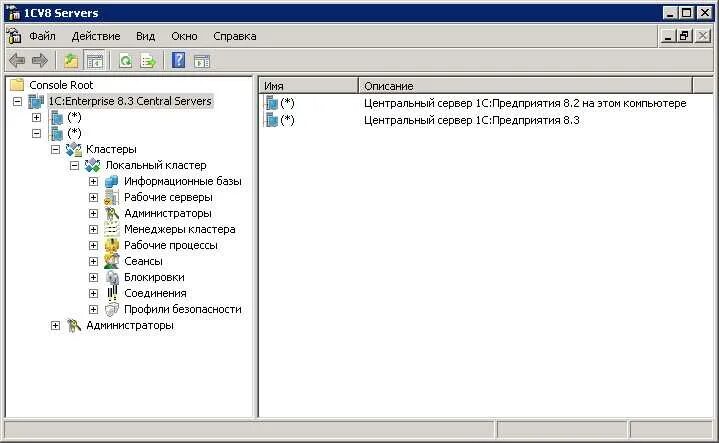The width and height of the screenshot is (719, 443).
Task: Minimize the inner console child window
Action: point(668,35)
